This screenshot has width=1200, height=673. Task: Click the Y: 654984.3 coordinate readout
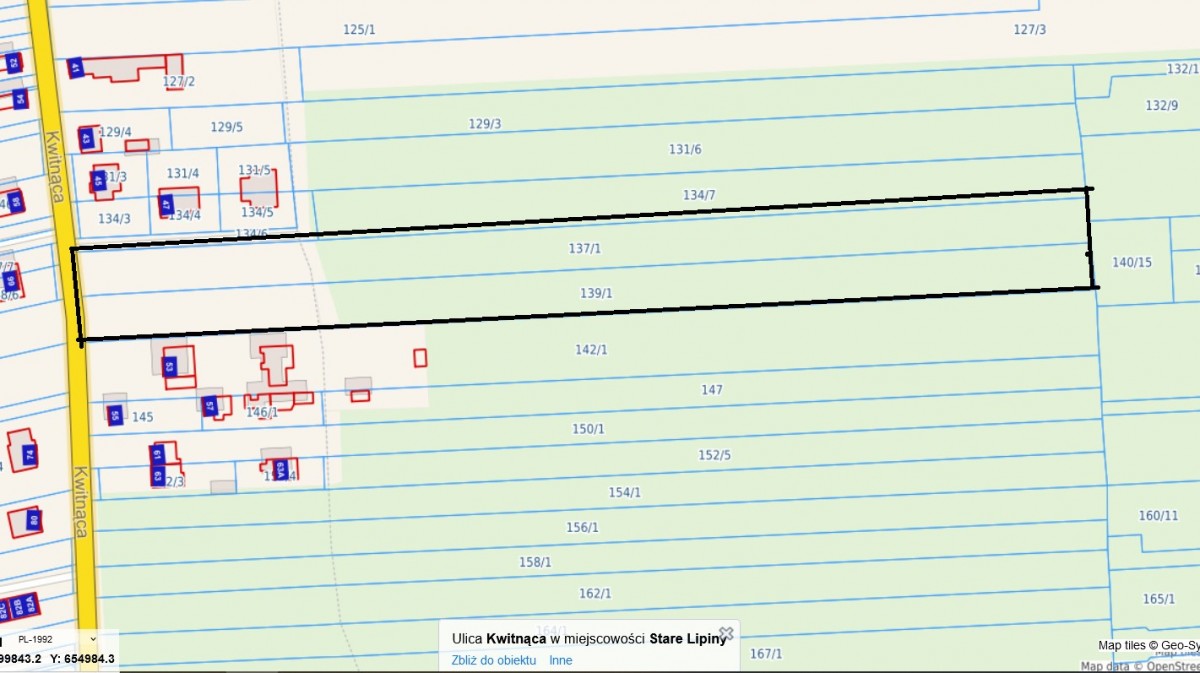coord(81,658)
